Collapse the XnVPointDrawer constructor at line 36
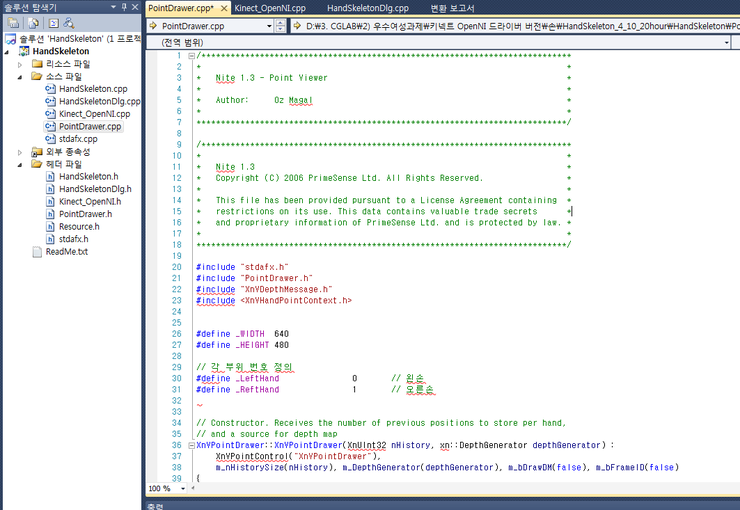 pos(192,445)
